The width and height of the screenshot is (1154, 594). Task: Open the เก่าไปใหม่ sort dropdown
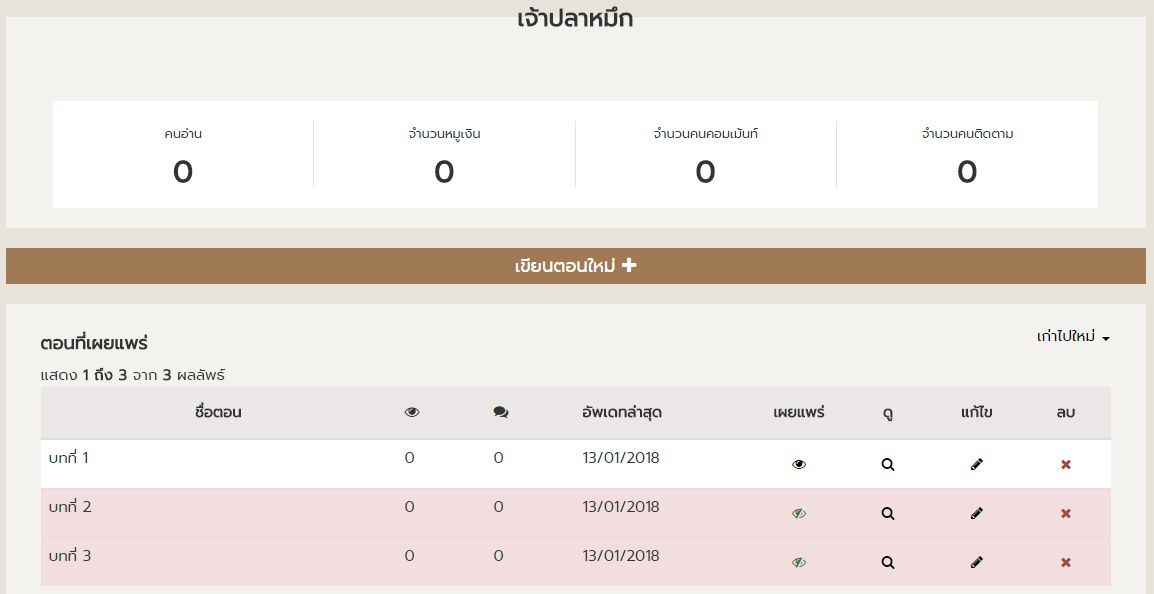[x=1073, y=337]
